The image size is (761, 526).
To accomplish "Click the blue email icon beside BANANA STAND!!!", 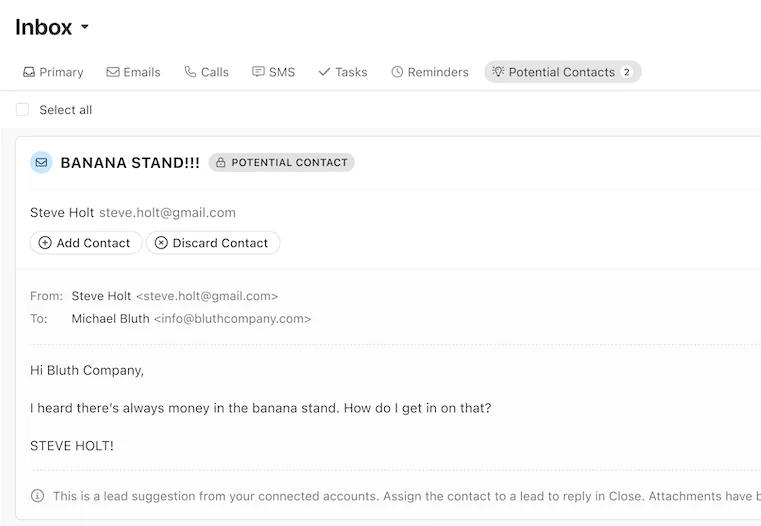I will coord(41,163).
